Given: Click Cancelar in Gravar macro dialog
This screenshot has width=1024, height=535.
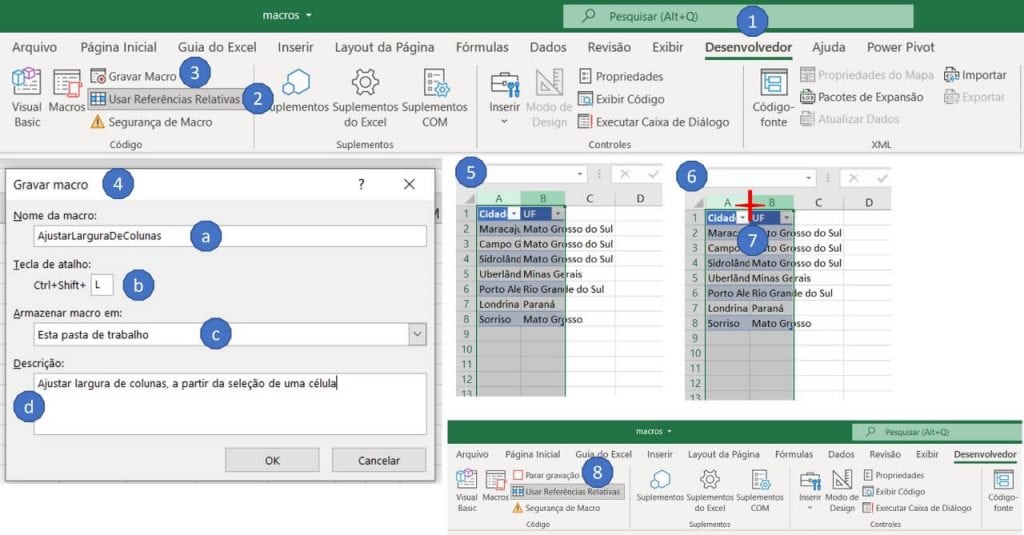Looking at the screenshot, I should pyautogui.click(x=379, y=461).
